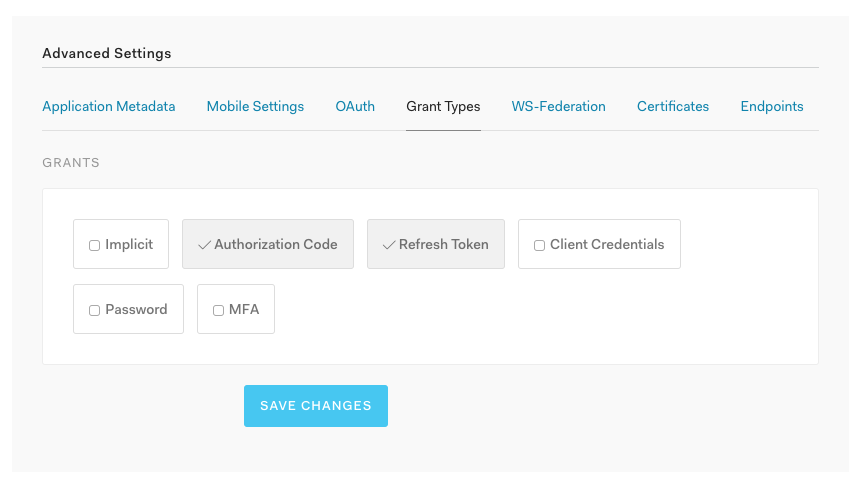Check the Password grant checkbox square

95,310
